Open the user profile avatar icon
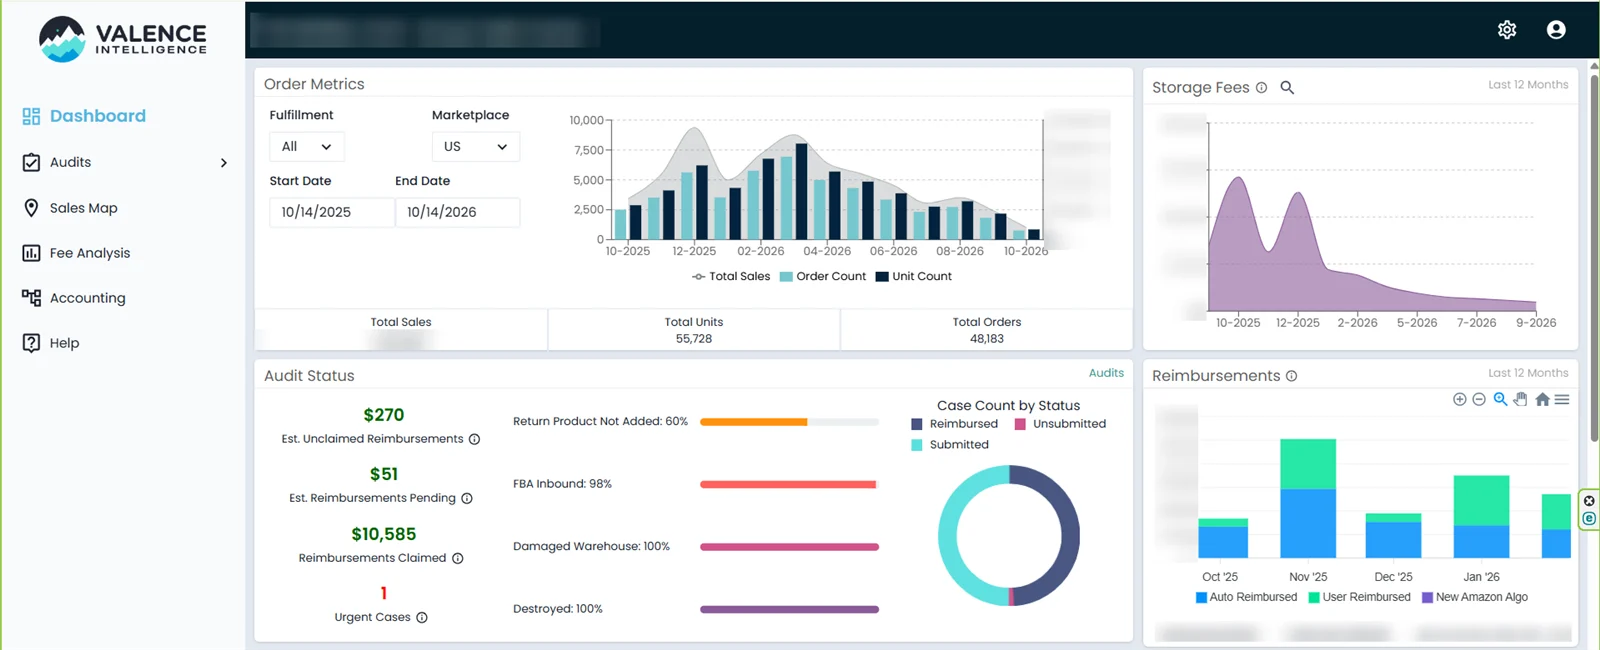 click(x=1556, y=30)
